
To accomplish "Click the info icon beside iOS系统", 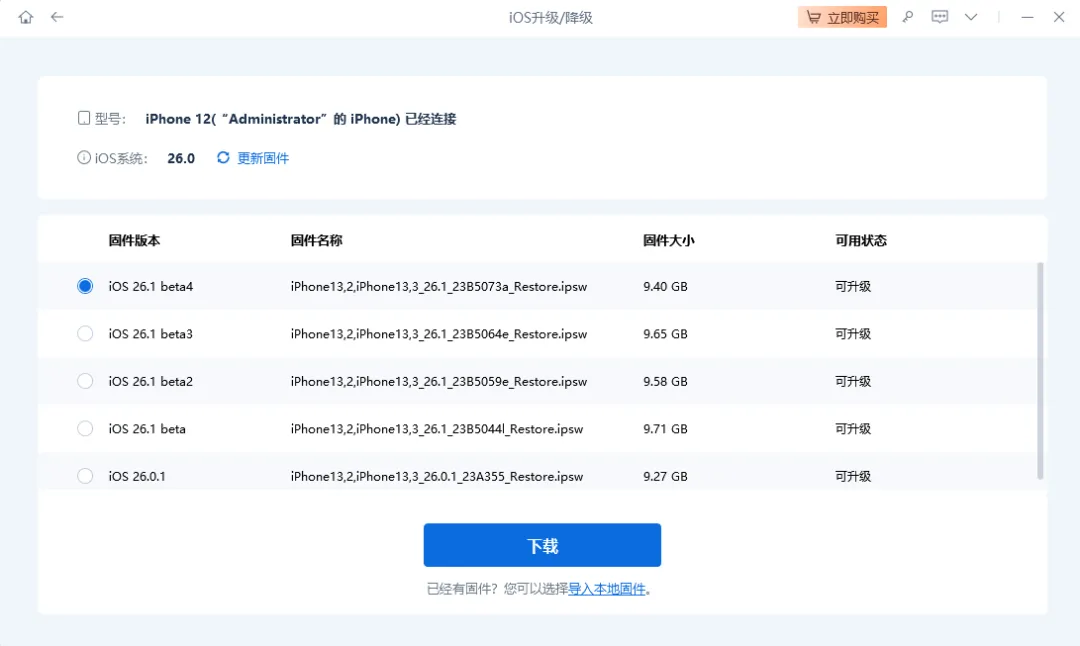I will [83, 158].
